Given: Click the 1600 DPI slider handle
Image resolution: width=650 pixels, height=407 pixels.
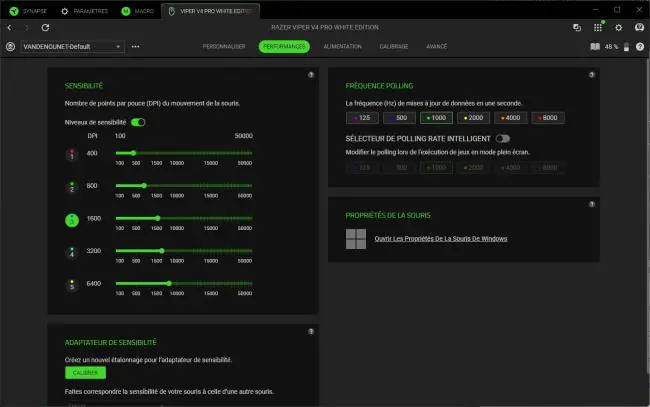Looking at the screenshot, I should [158, 218].
